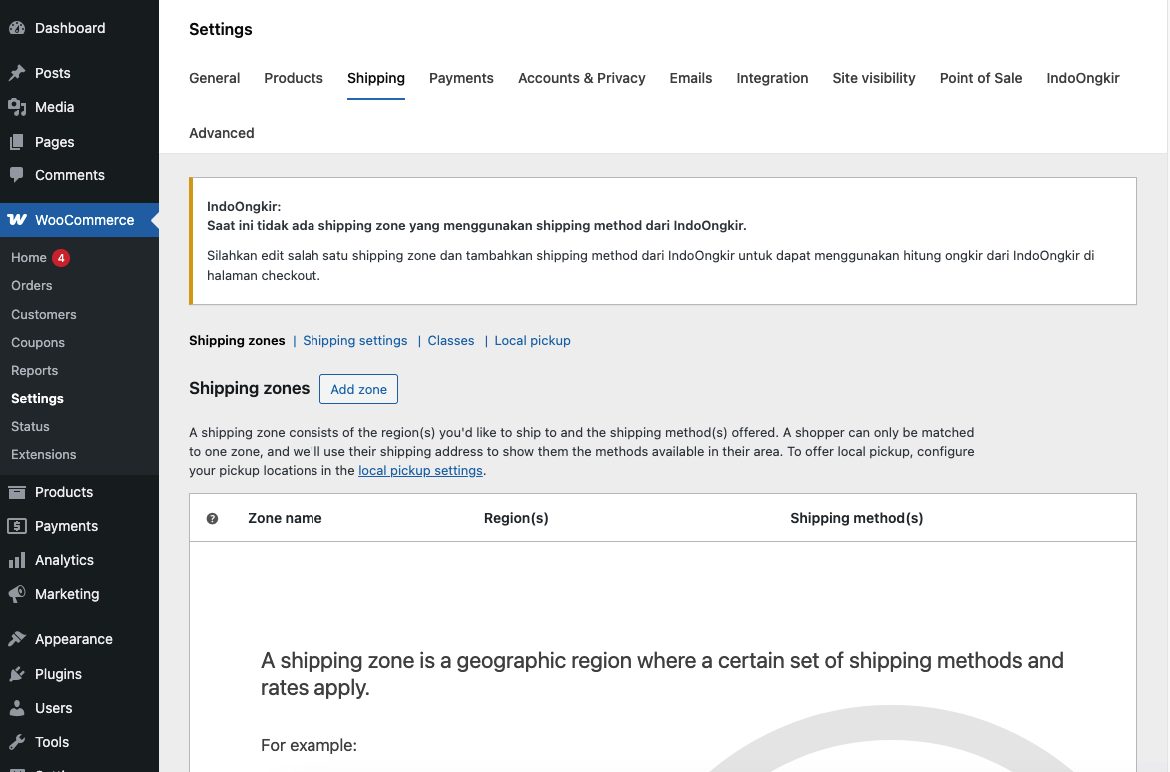Click the Appearance paintbrush icon
The height and width of the screenshot is (772, 1170).
coord(17,639)
